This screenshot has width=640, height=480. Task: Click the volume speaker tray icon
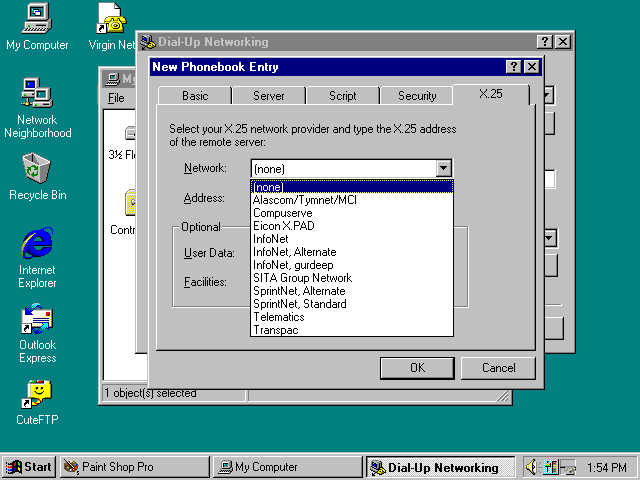coord(532,467)
